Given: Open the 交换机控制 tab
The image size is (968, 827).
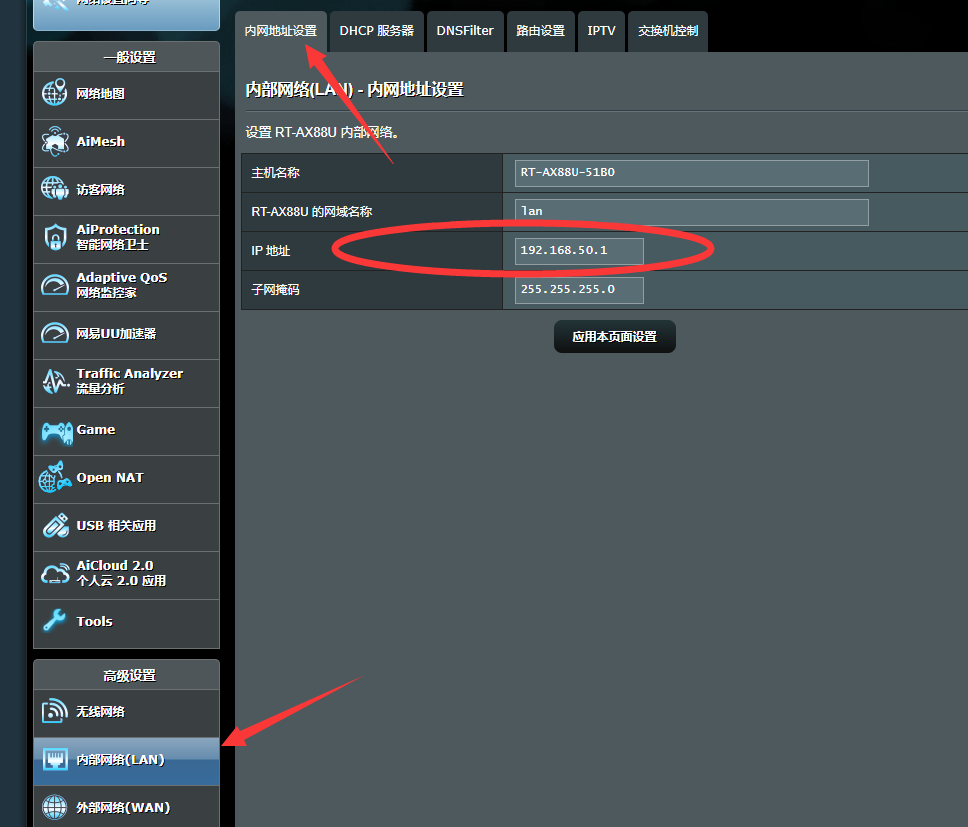Looking at the screenshot, I should click(x=668, y=31).
